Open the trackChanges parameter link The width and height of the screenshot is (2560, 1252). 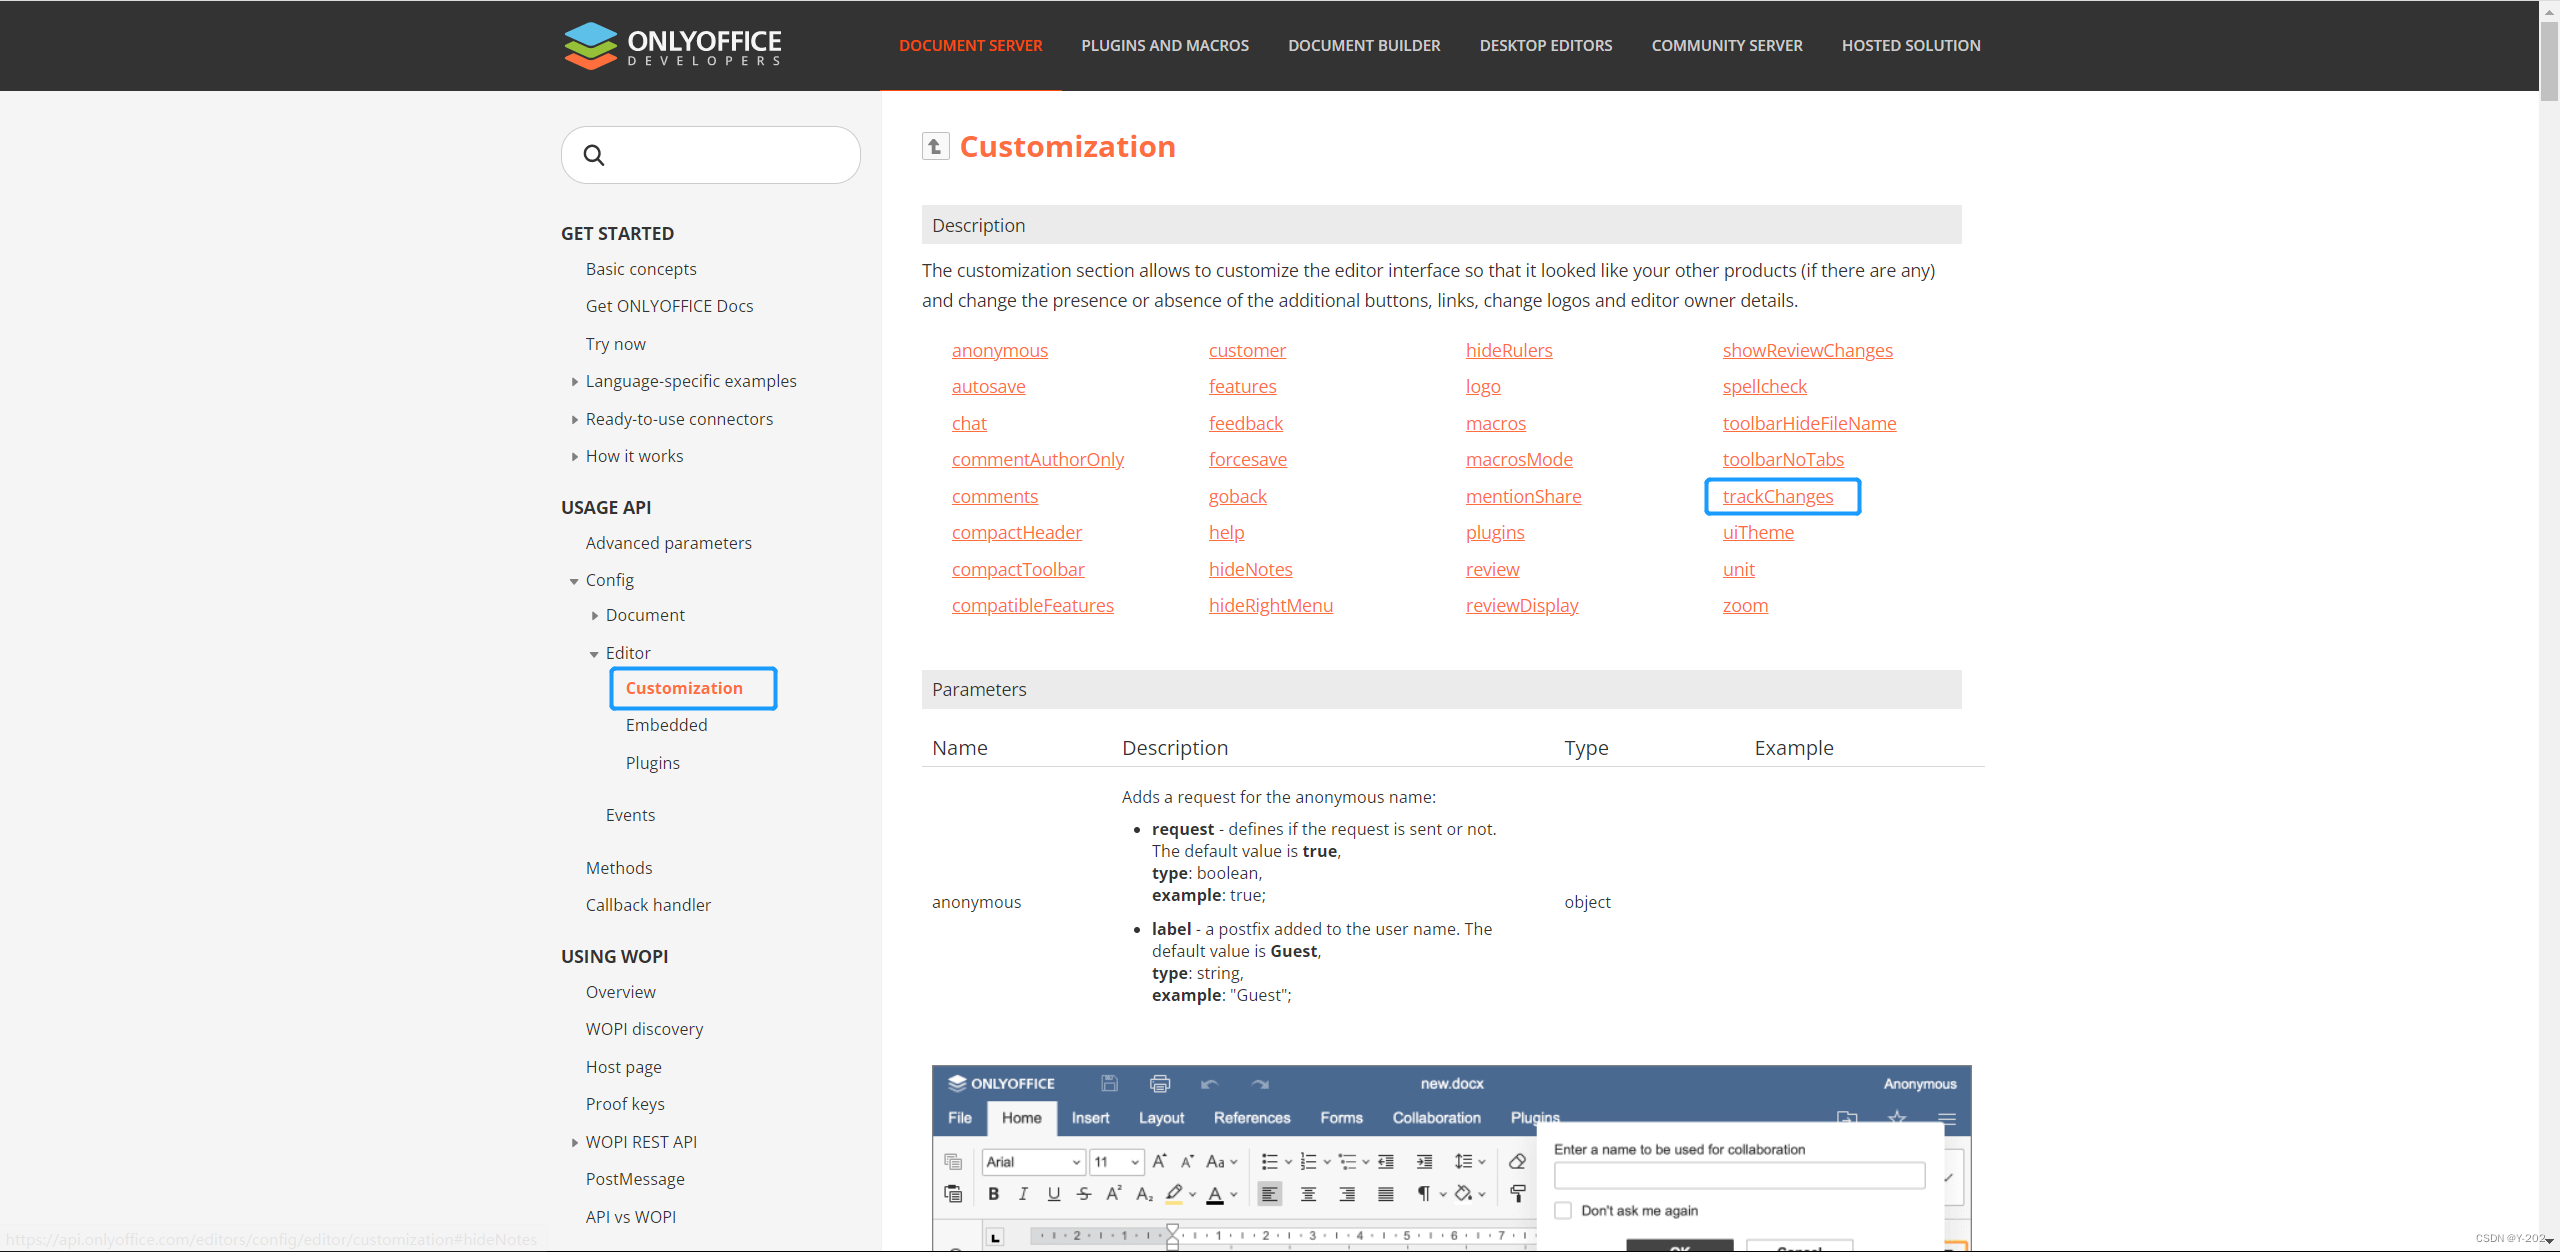point(1779,496)
